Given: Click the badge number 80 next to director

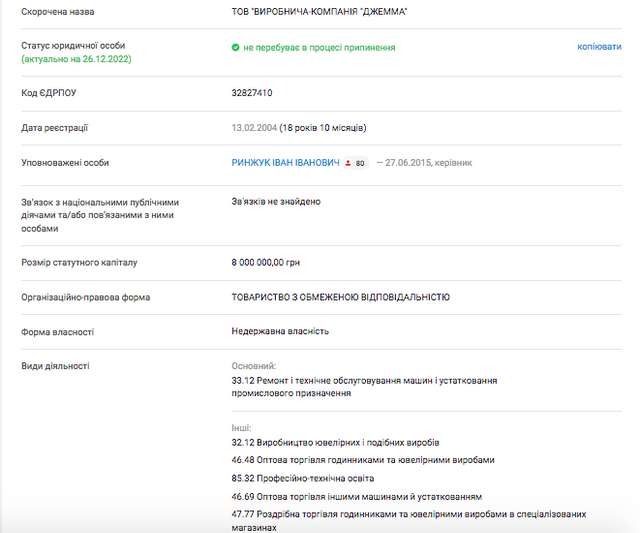Looking at the screenshot, I should (x=360, y=163).
